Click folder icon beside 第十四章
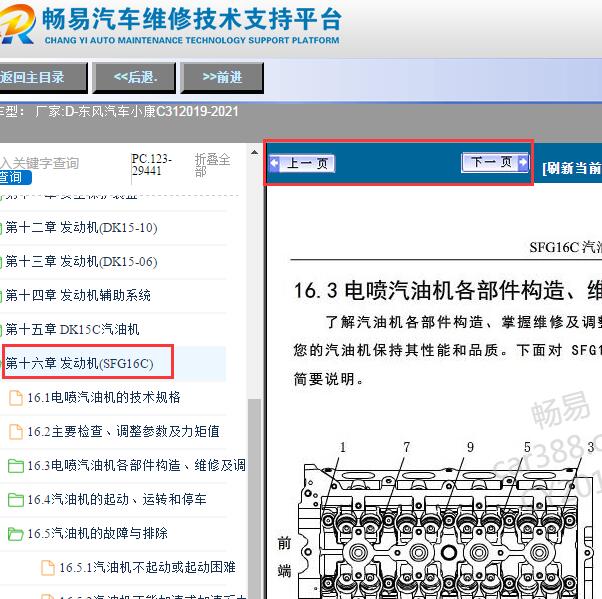Viewport: 602px width, 599px height. coord(1,296)
